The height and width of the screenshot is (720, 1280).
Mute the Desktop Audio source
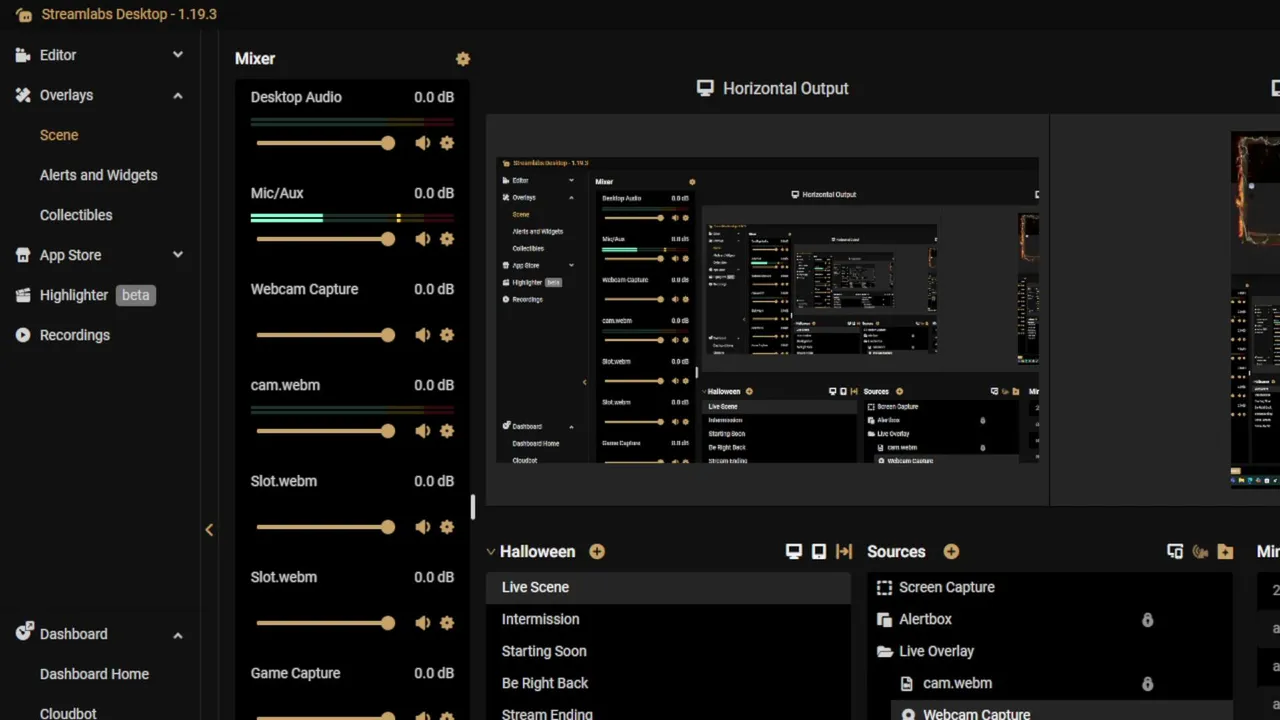coord(423,143)
